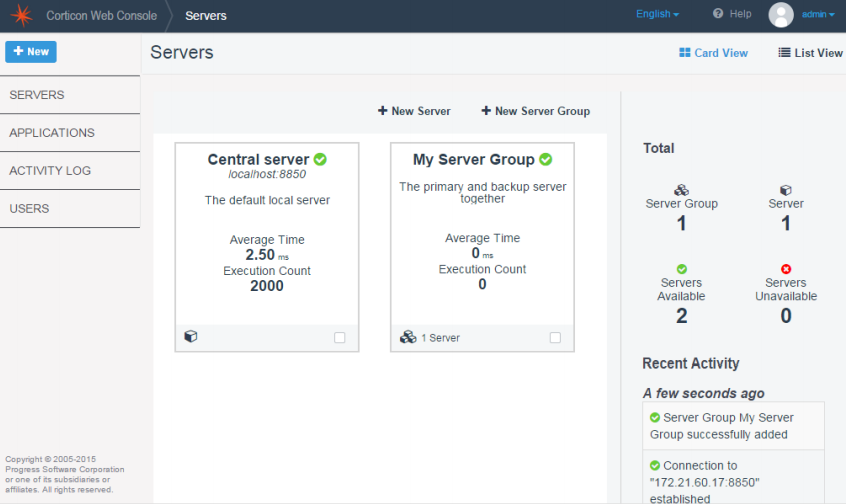The width and height of the screenshot is (847, 504).
Task: Click localhost:8850 address text
Action: (x=267, y=174)
